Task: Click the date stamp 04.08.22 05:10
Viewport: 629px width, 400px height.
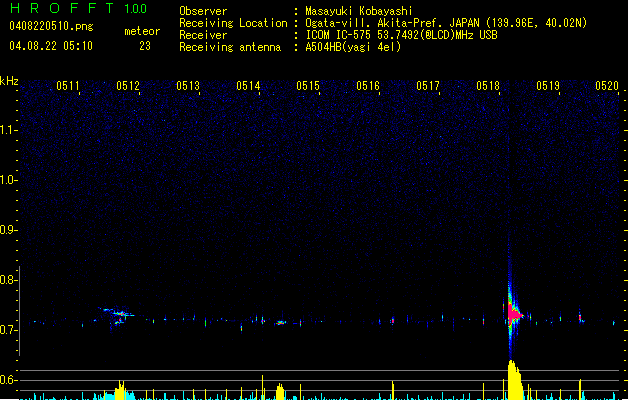Action: click(51, 46)
